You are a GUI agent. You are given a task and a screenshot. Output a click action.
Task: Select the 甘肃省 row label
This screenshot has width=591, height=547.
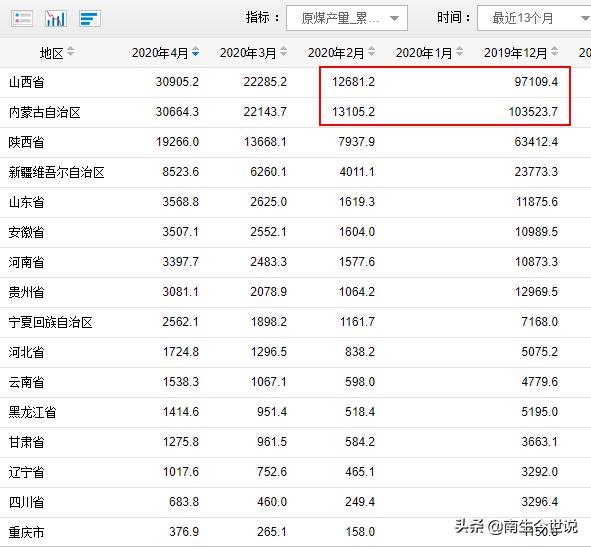point(26,442)
